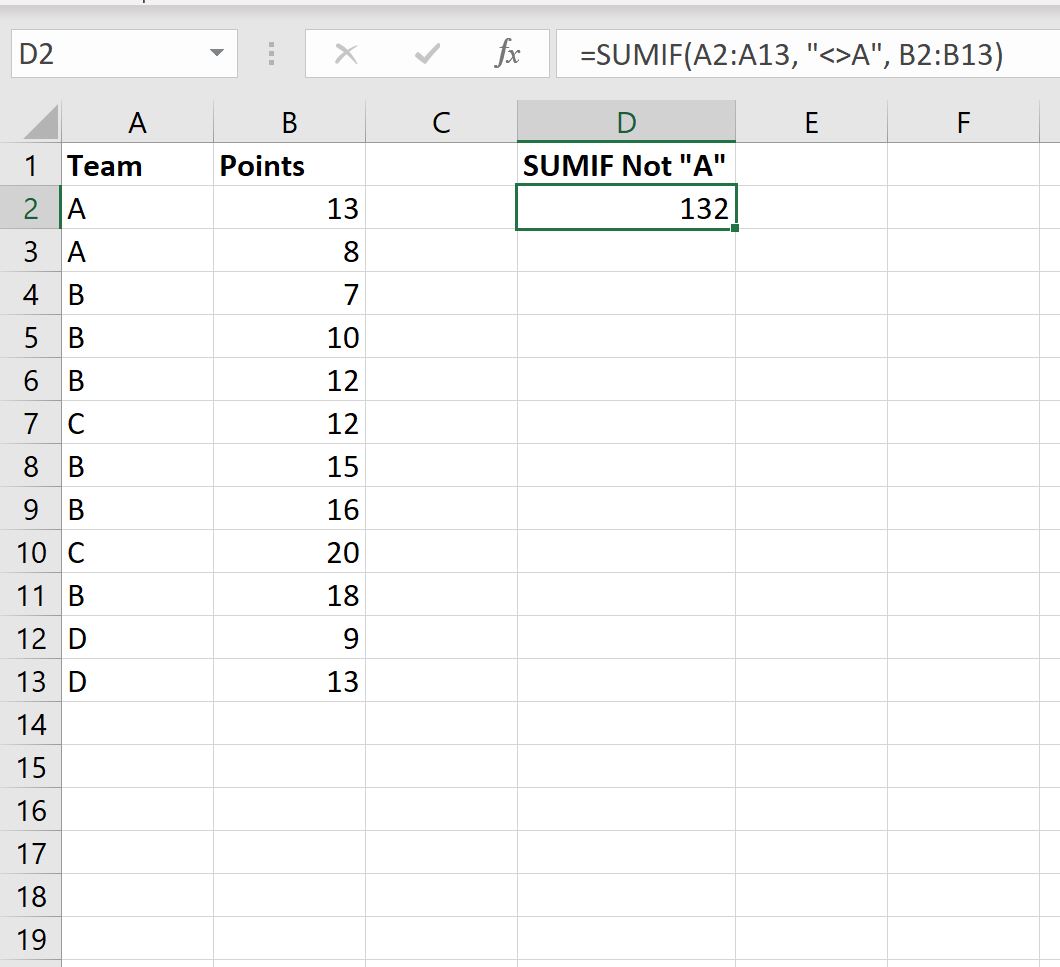Click the Enter checkmark formula icon
This screenshot has width=1060, height=967.
[x=427, y=54]
